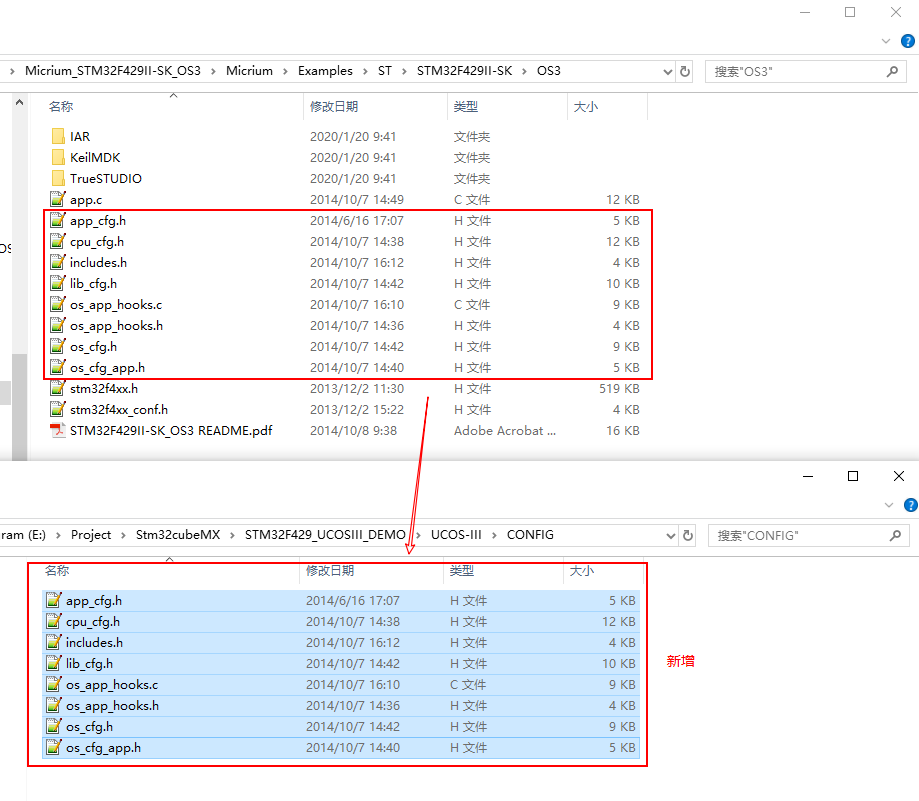
Task: Open the IAR folder icon
Action: 58,137
